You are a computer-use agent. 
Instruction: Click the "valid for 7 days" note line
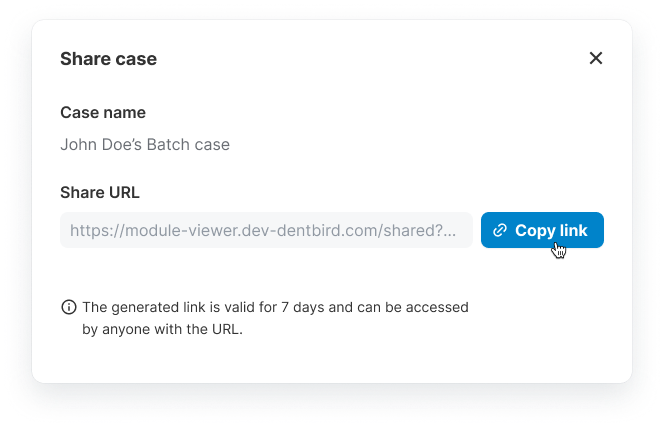point(276,307)
